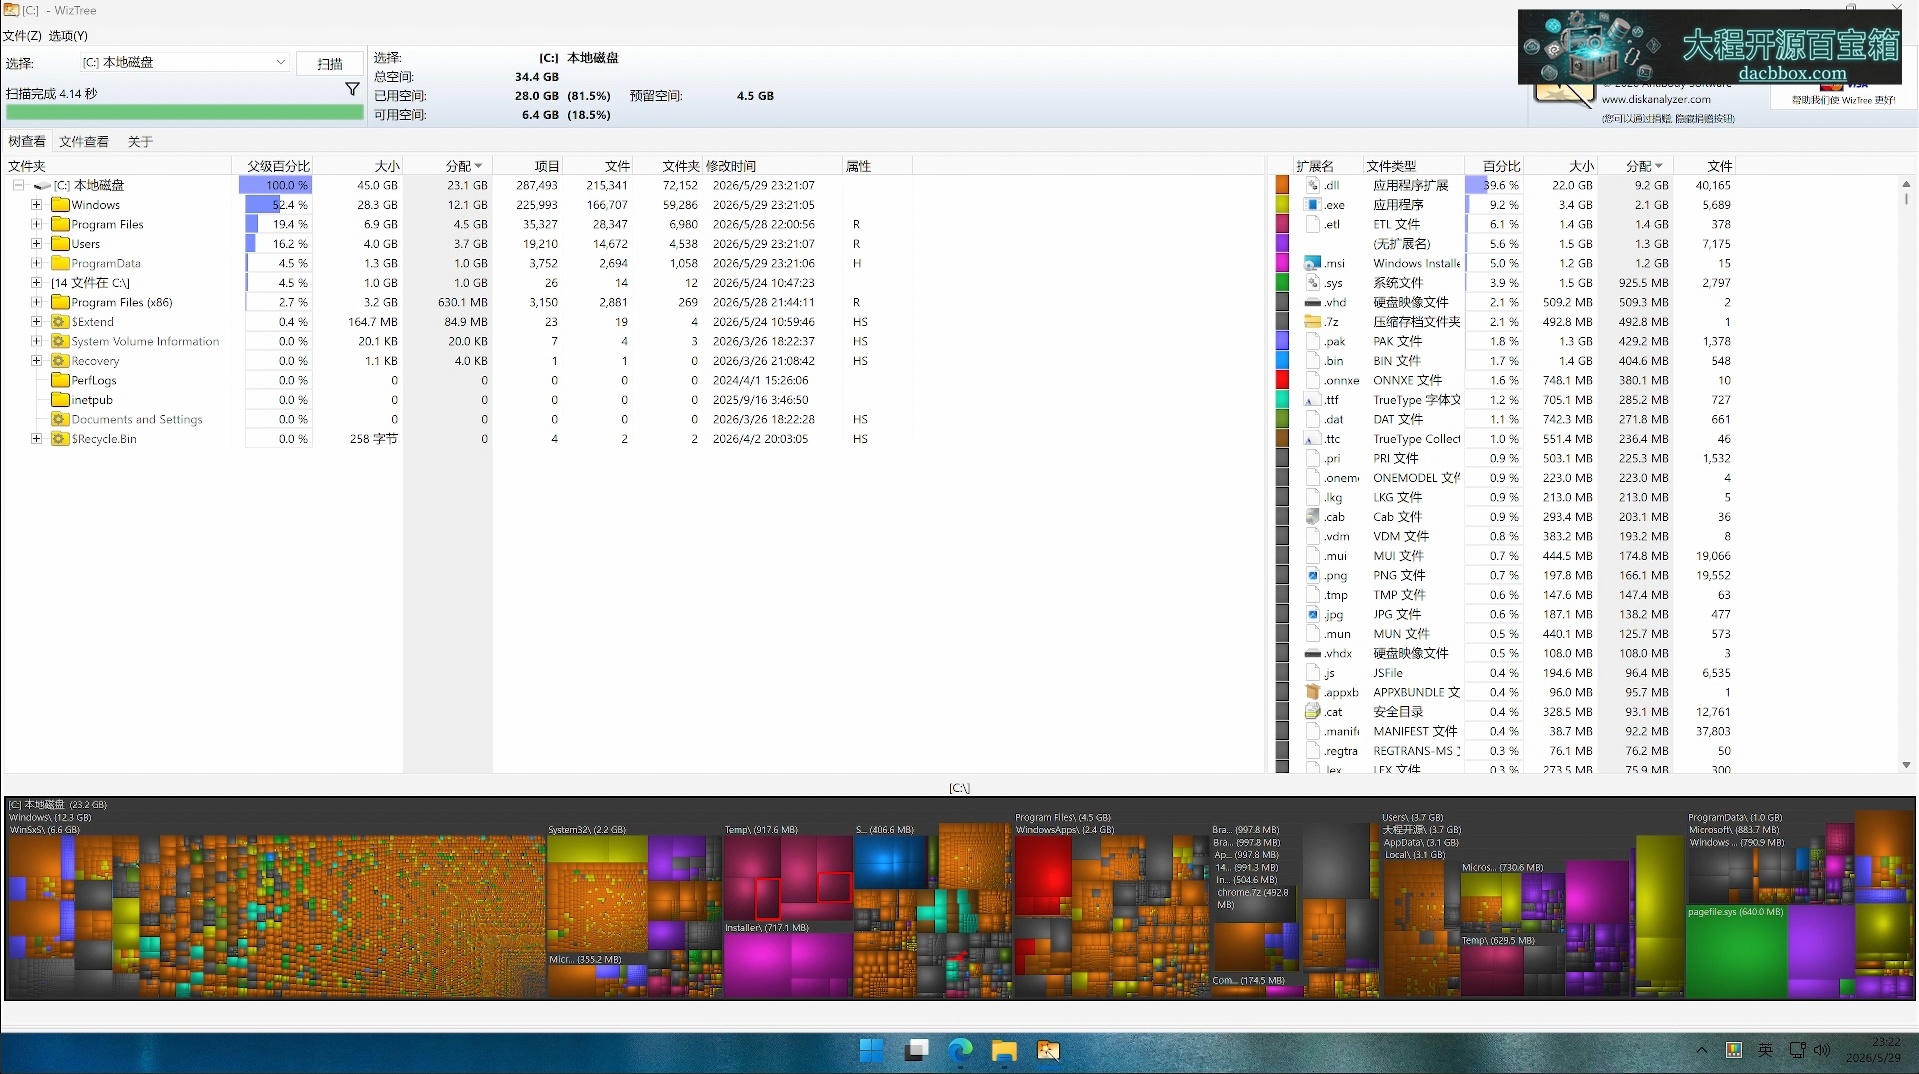Expand the Program Files (x86) node
This screenshot has width=1919, height=1074.
(37, 302)
